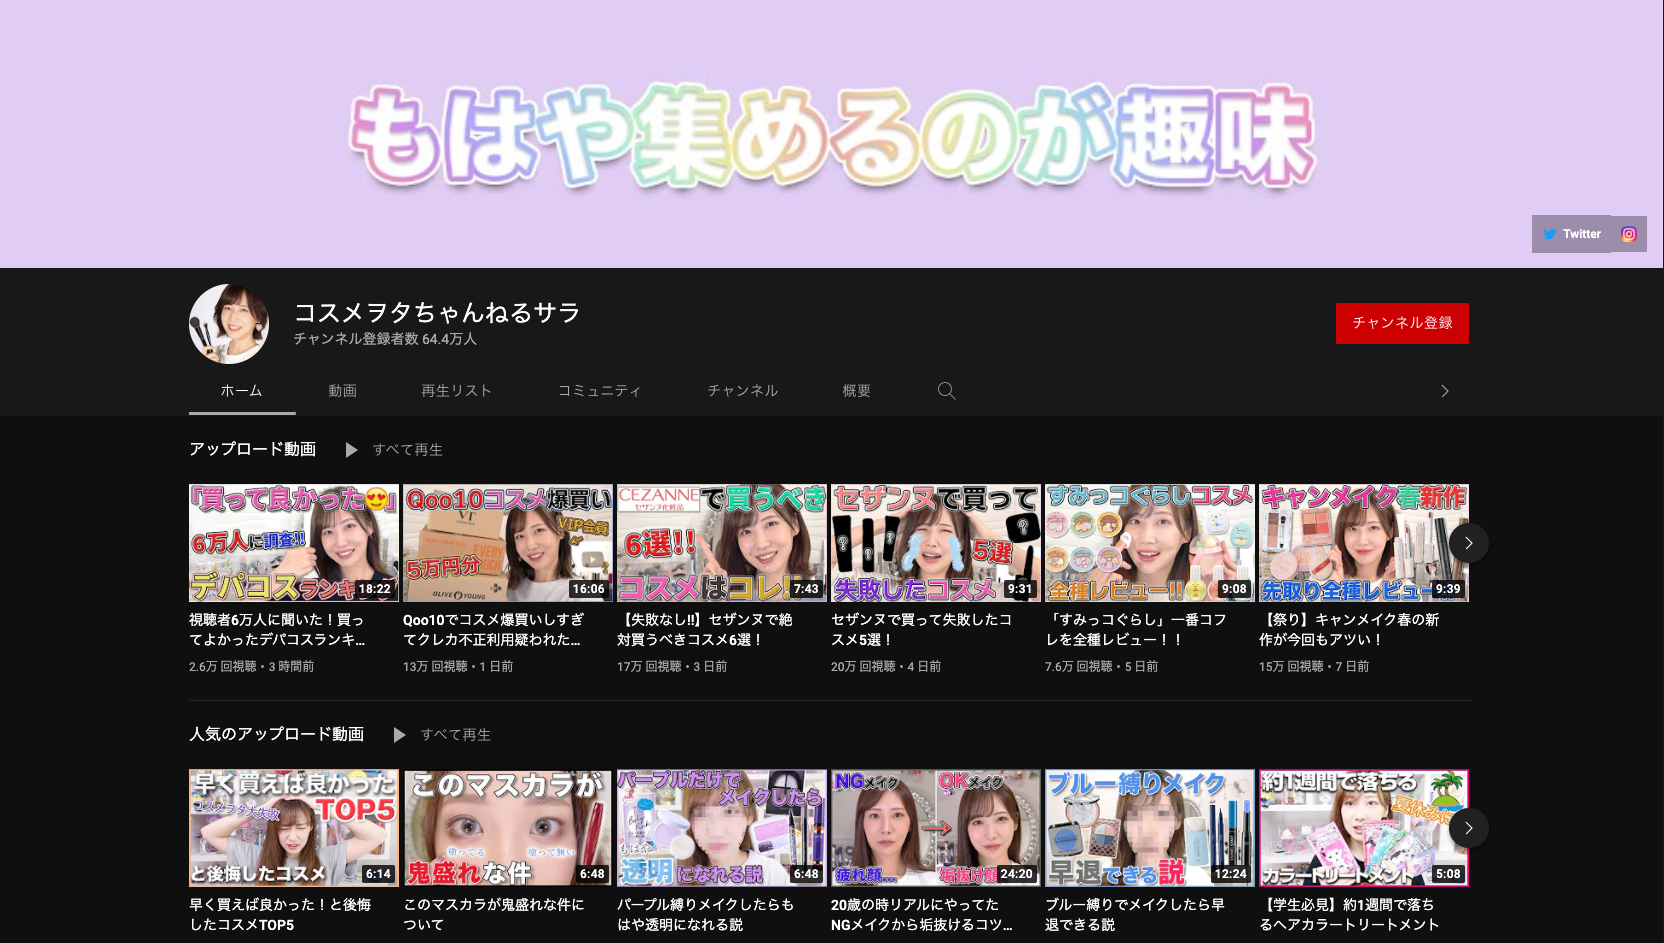
Task: Advance popular uploads carousel next arrow
Action: (x=1469, y=828)
